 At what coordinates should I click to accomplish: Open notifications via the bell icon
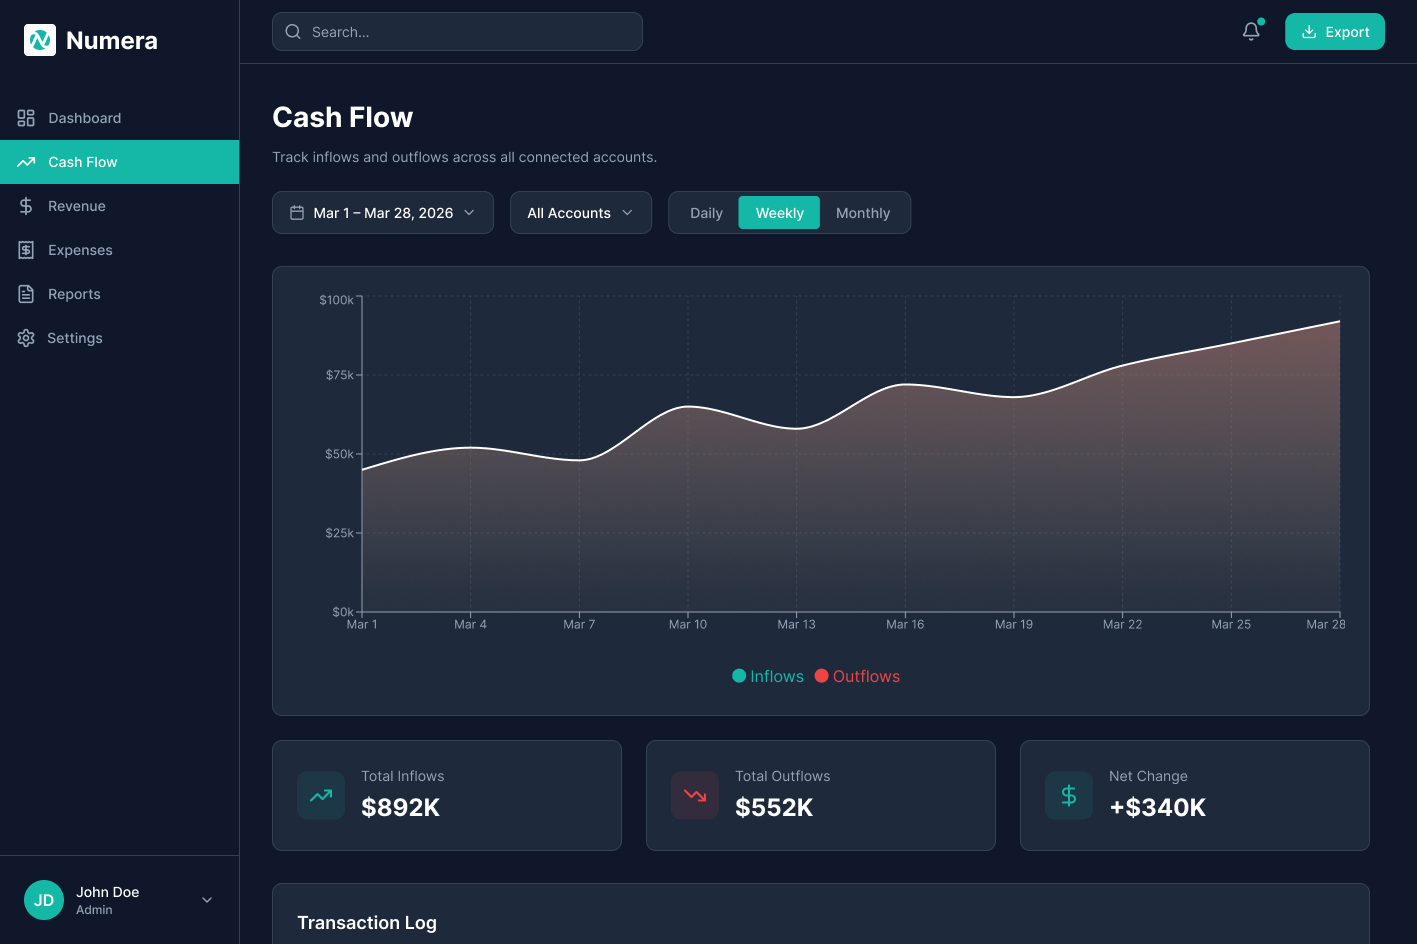click(x=1251, y=32)
